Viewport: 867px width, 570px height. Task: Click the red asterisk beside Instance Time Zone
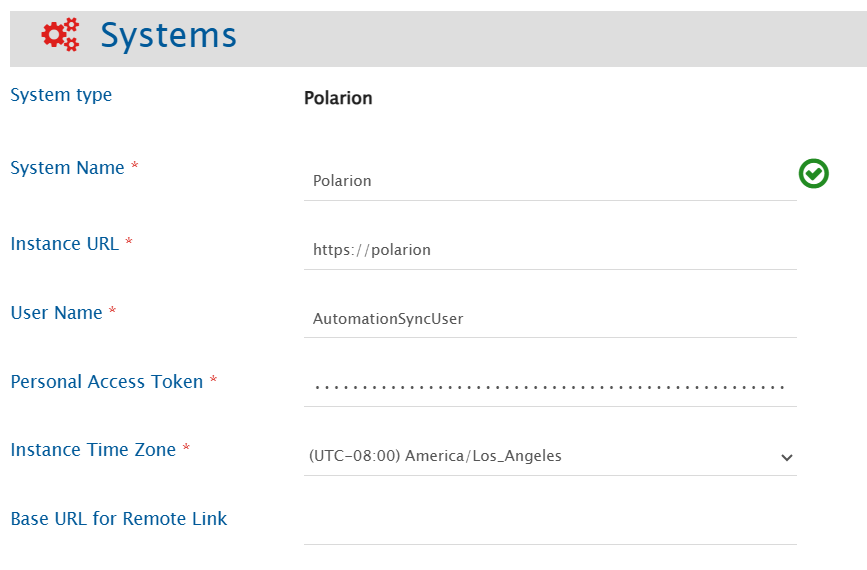pyautogui.click(x=186, y=448)
